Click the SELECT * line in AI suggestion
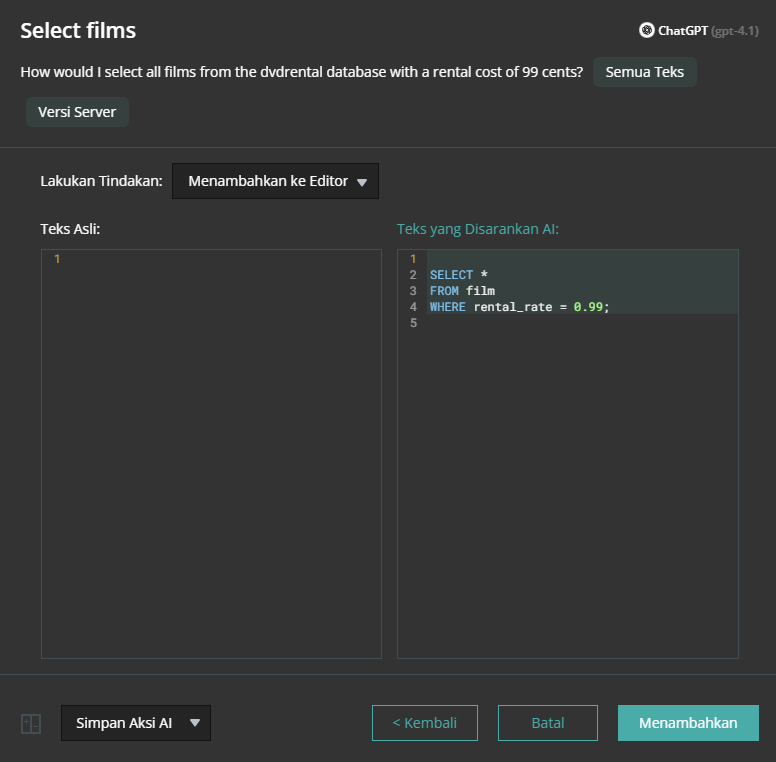776x762 pixels. pyautogui.click(x=458, y=275)
